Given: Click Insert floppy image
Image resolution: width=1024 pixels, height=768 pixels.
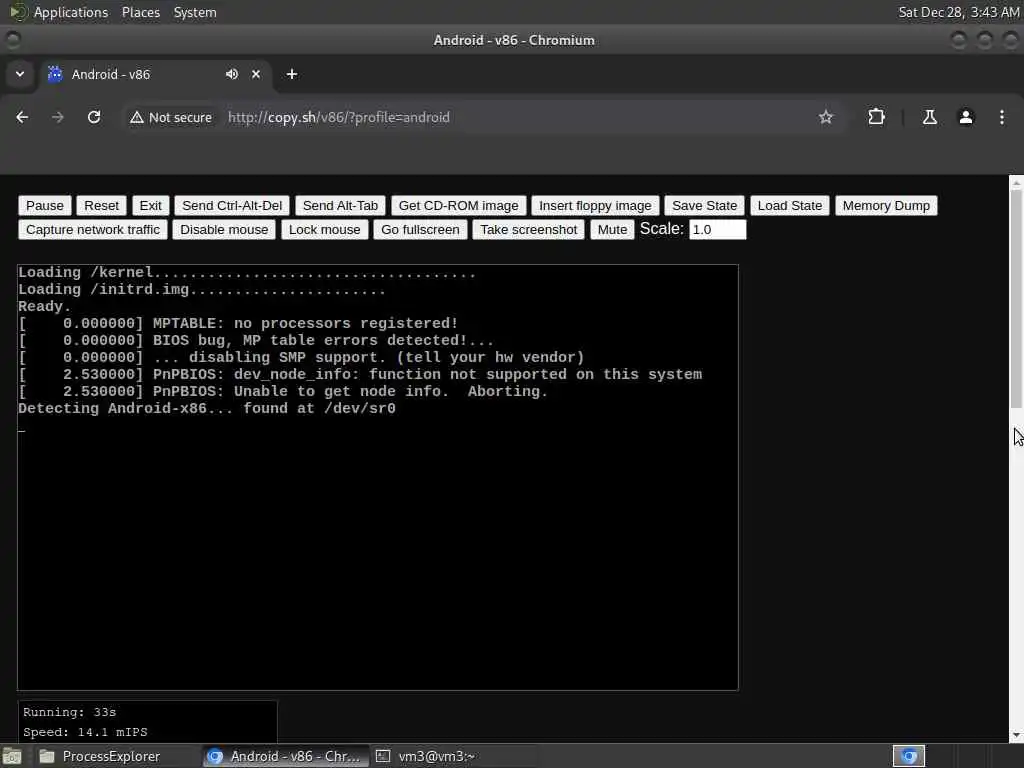Looking at the screenshot, I should click(x=595, y=206).
